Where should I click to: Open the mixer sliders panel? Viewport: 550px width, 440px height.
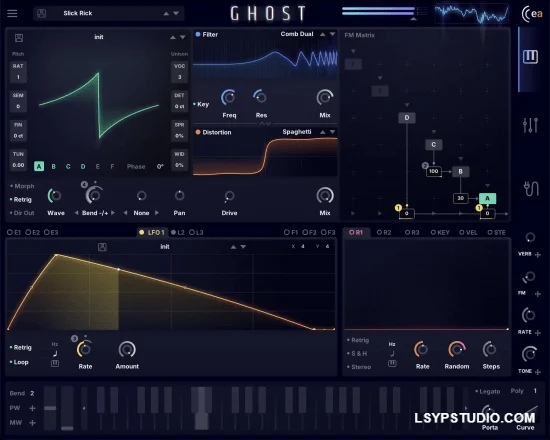tap(530, 125)
